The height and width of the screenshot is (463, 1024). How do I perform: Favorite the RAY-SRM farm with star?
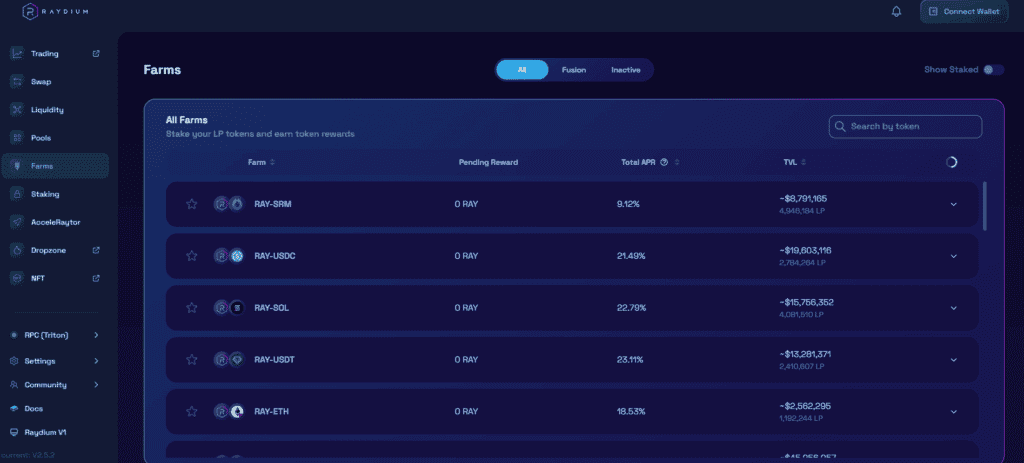coord(191,204)
